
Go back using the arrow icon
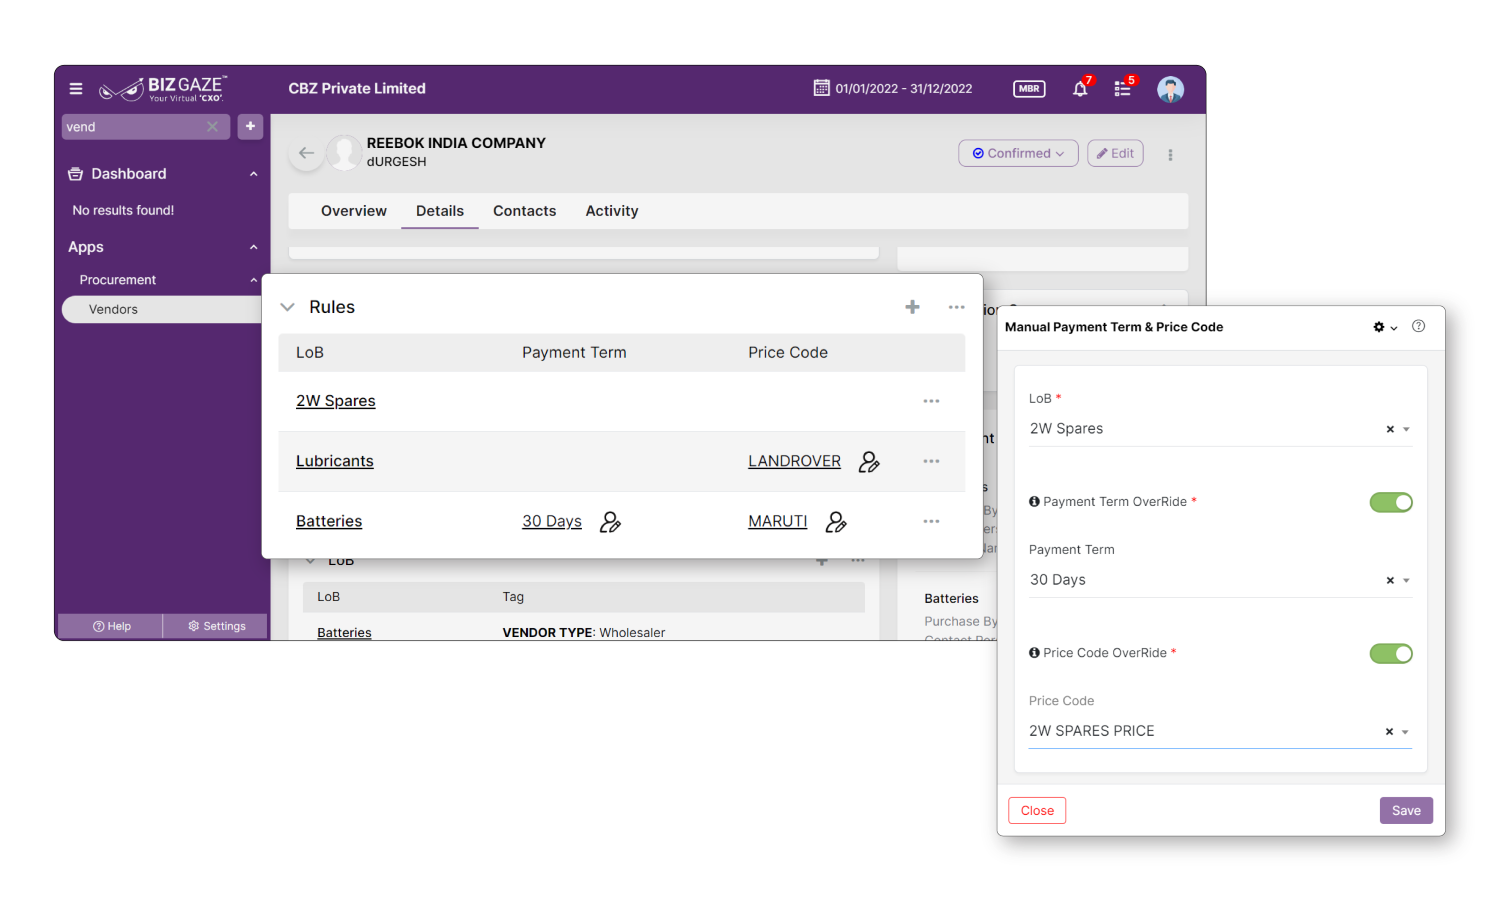tap(306, 153)
